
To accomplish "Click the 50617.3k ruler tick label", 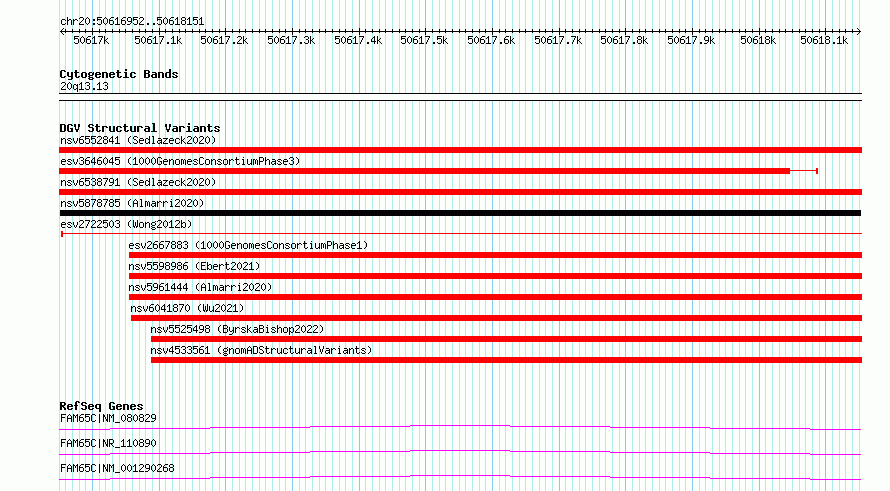I will click(291, 41).
